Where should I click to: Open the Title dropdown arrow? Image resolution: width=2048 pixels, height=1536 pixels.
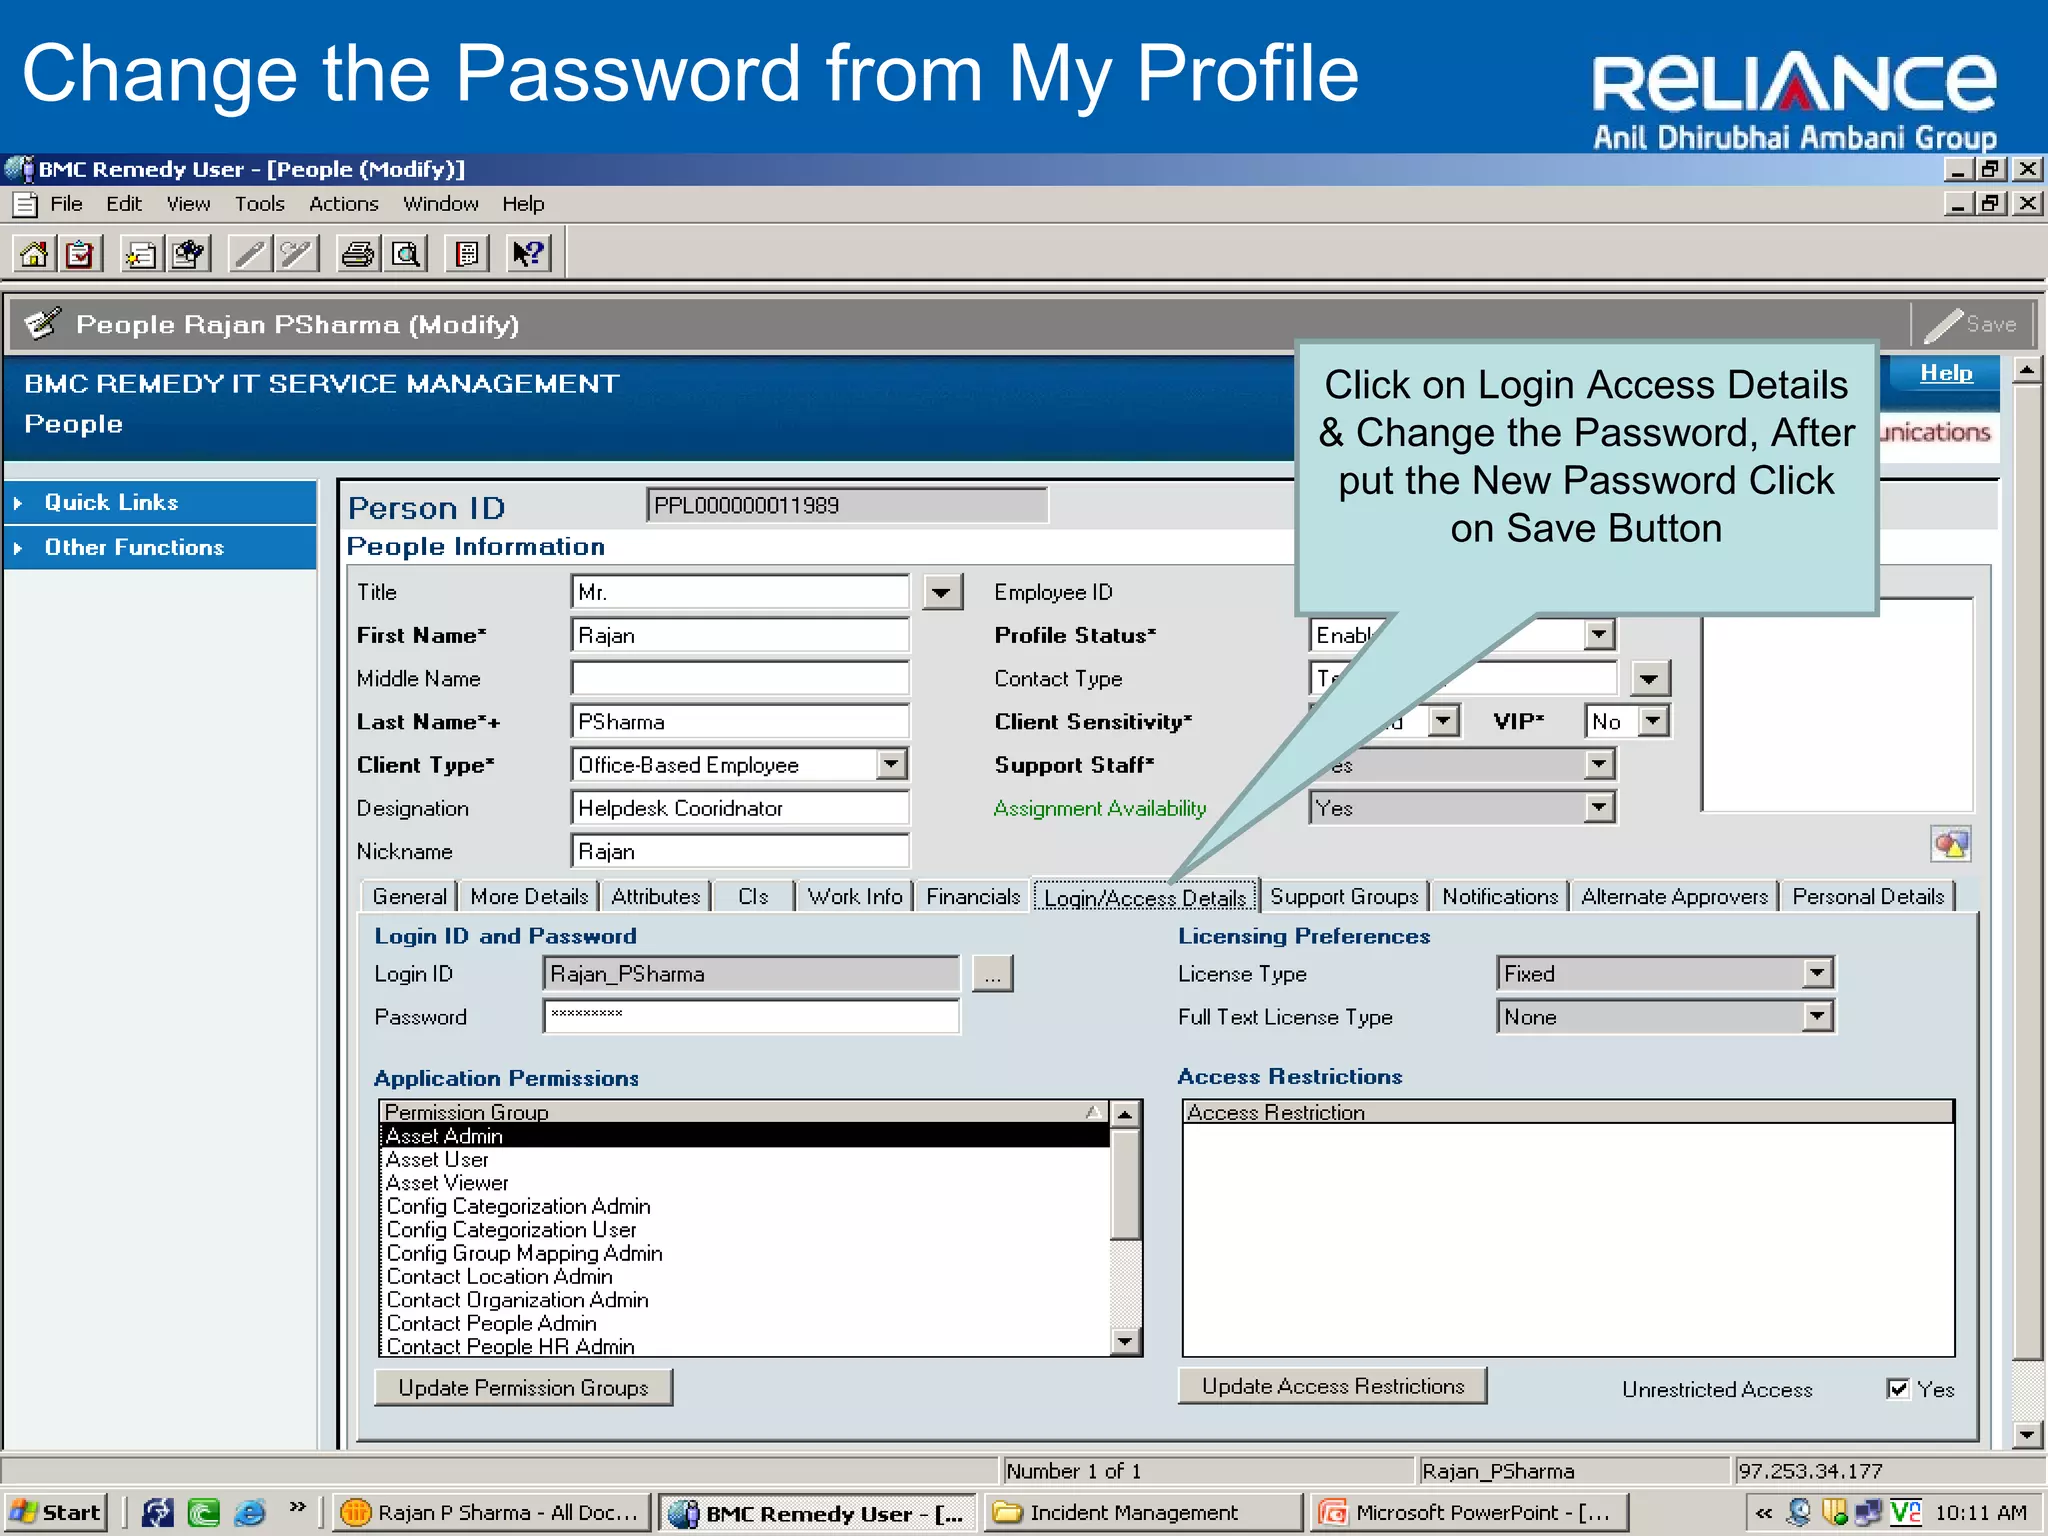point(942,592)
